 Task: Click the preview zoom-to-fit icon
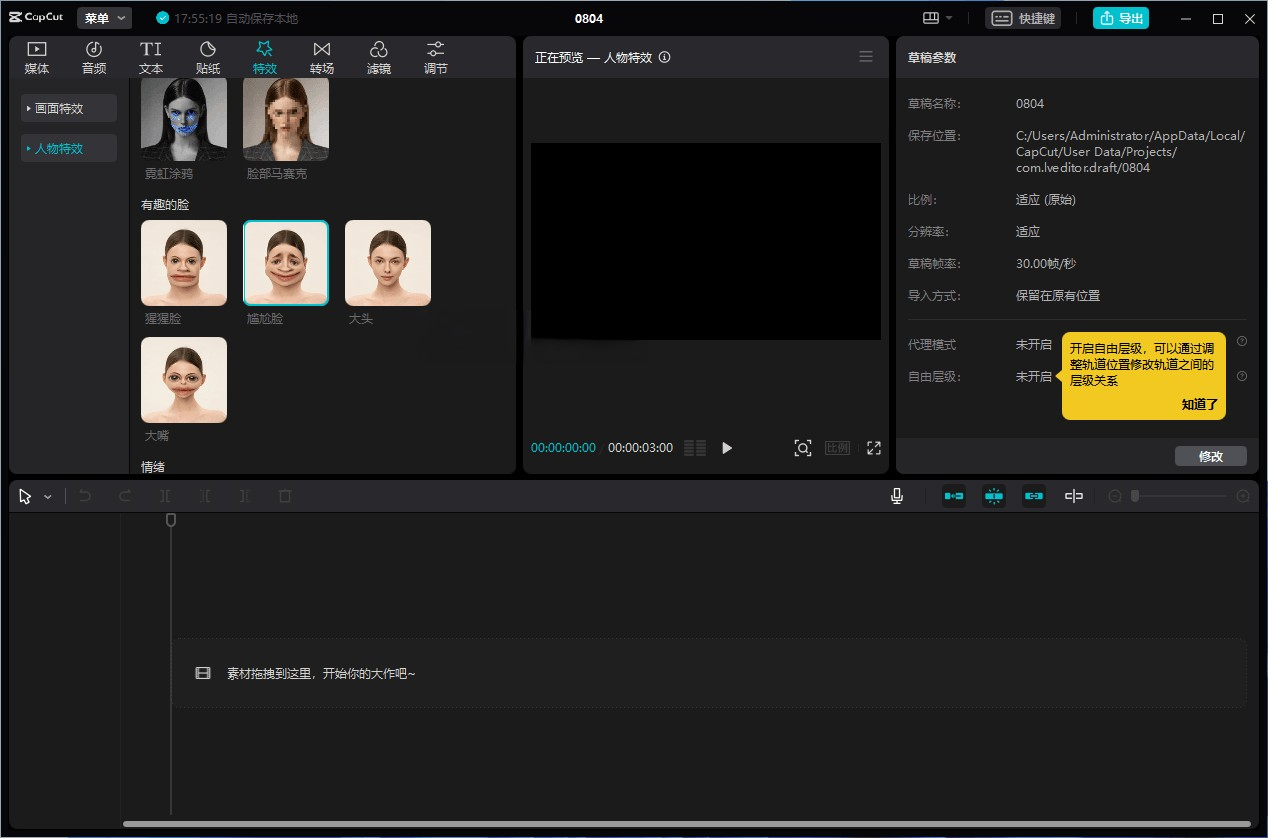click(803, 448)
